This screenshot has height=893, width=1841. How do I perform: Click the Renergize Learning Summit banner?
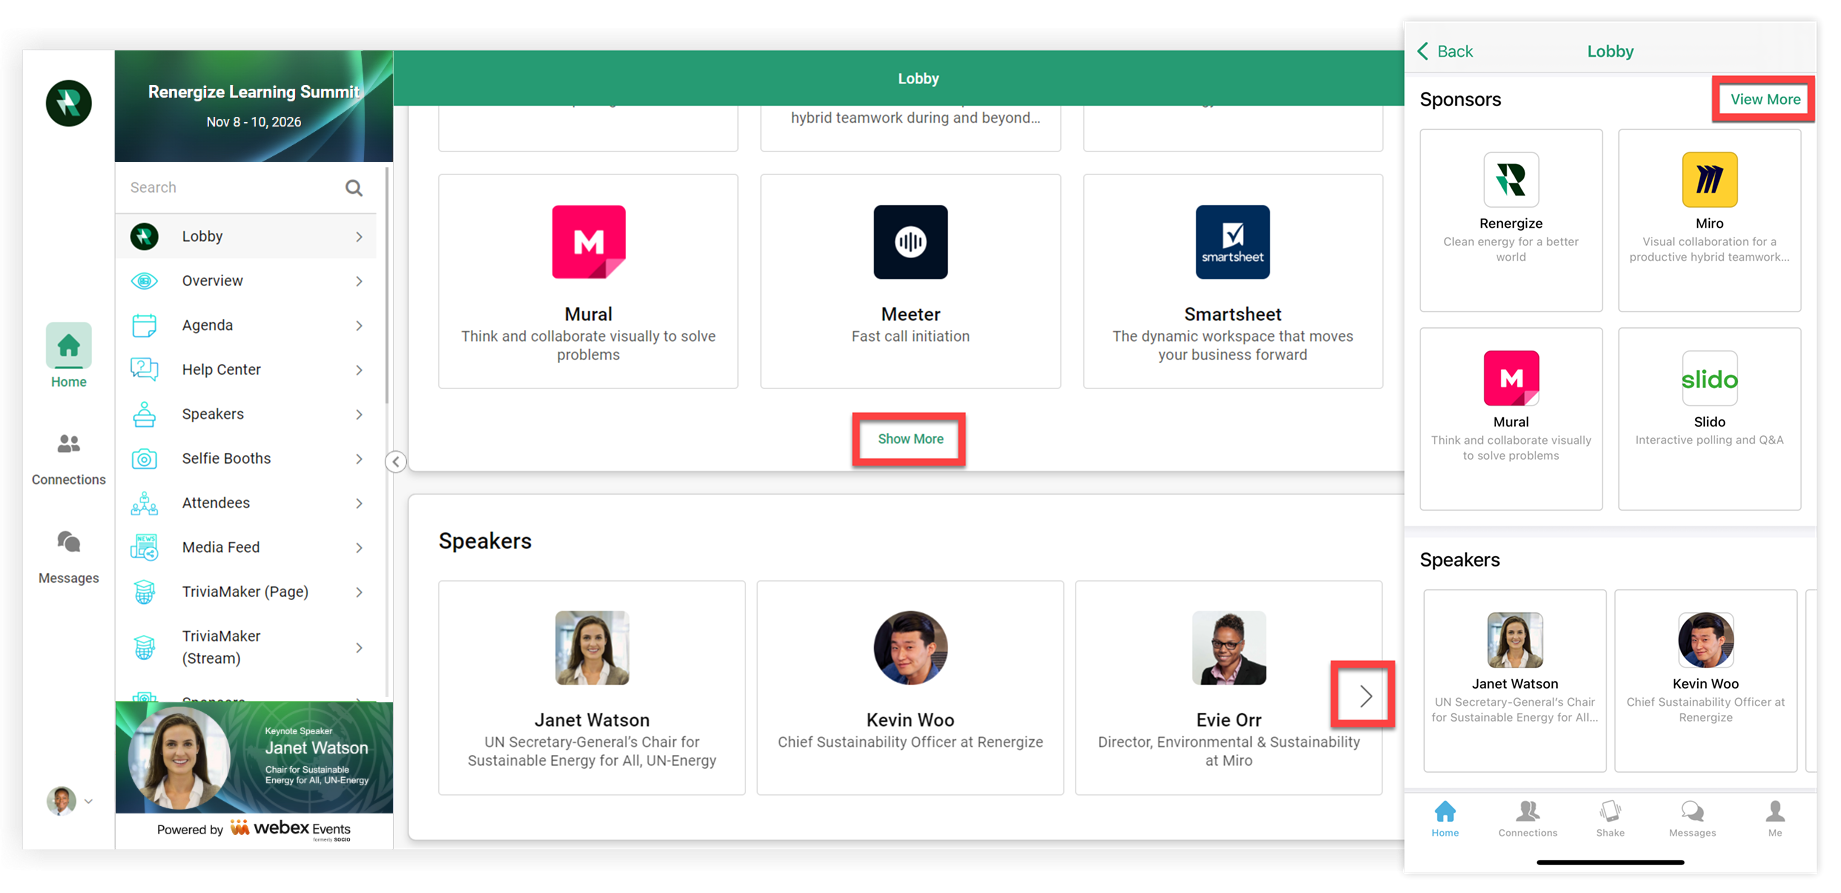(x=254, y=106)
